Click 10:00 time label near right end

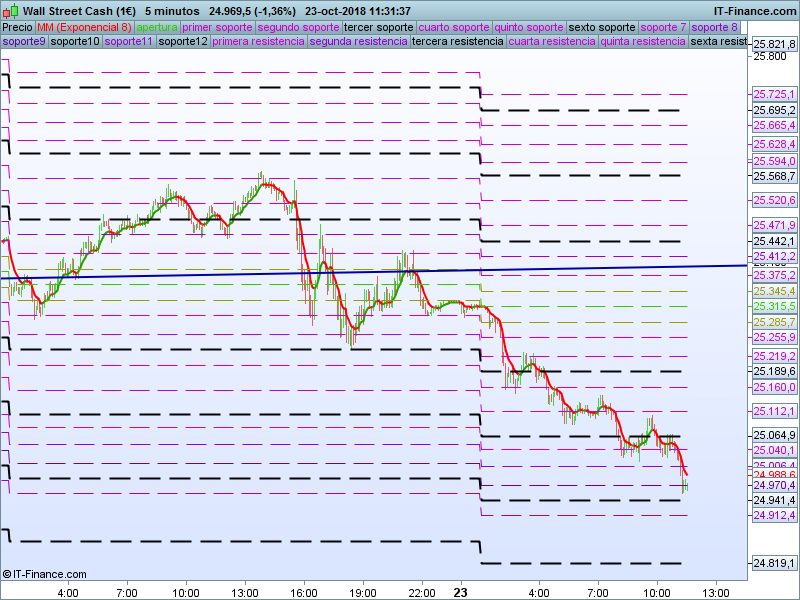[657, 593]
